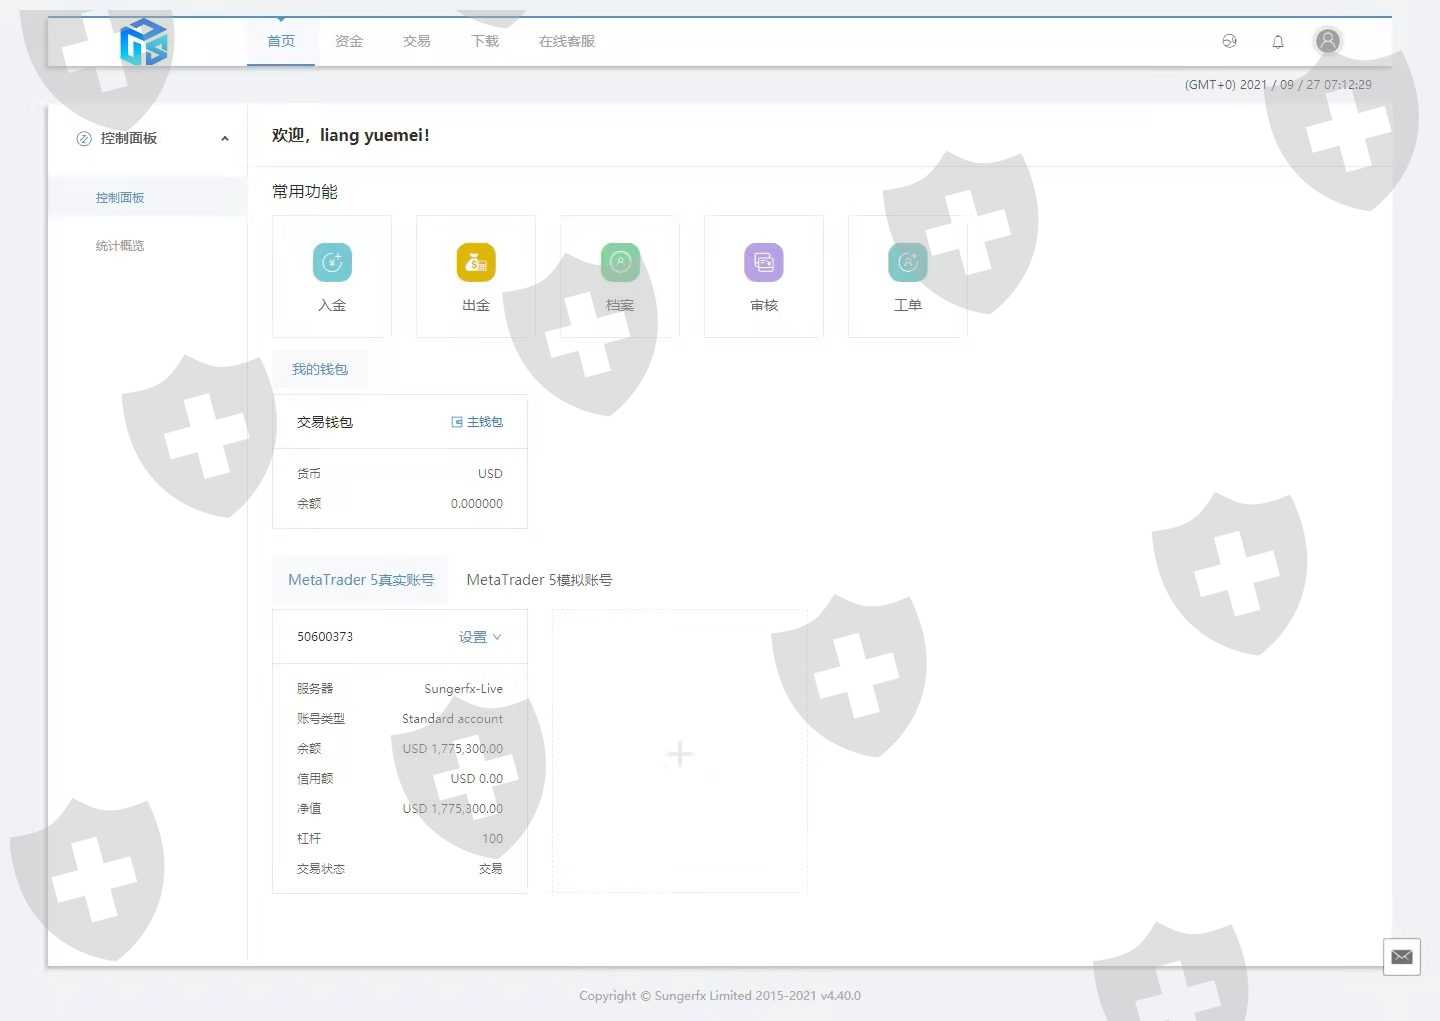The height and width of the screenshot is (1021, 1440).
Task: Click the 主钱包 wallet icon
Action: 457,422
